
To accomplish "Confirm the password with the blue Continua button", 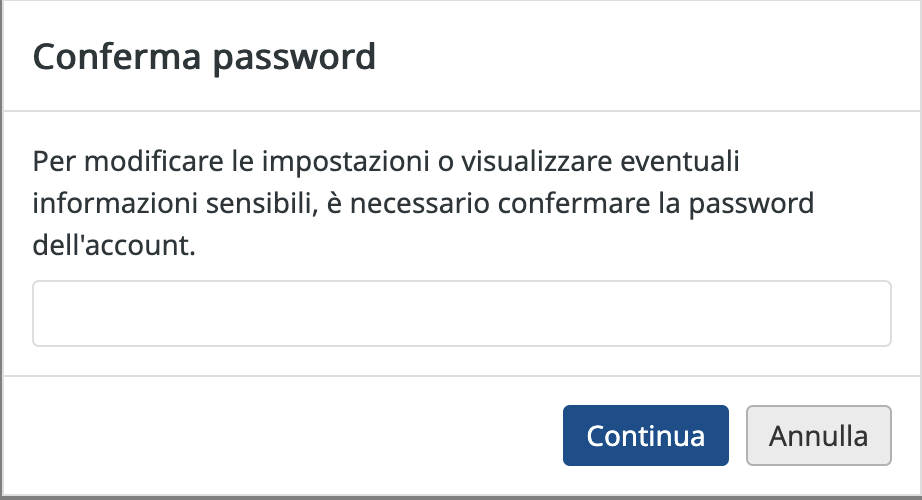I will [646, 435].
